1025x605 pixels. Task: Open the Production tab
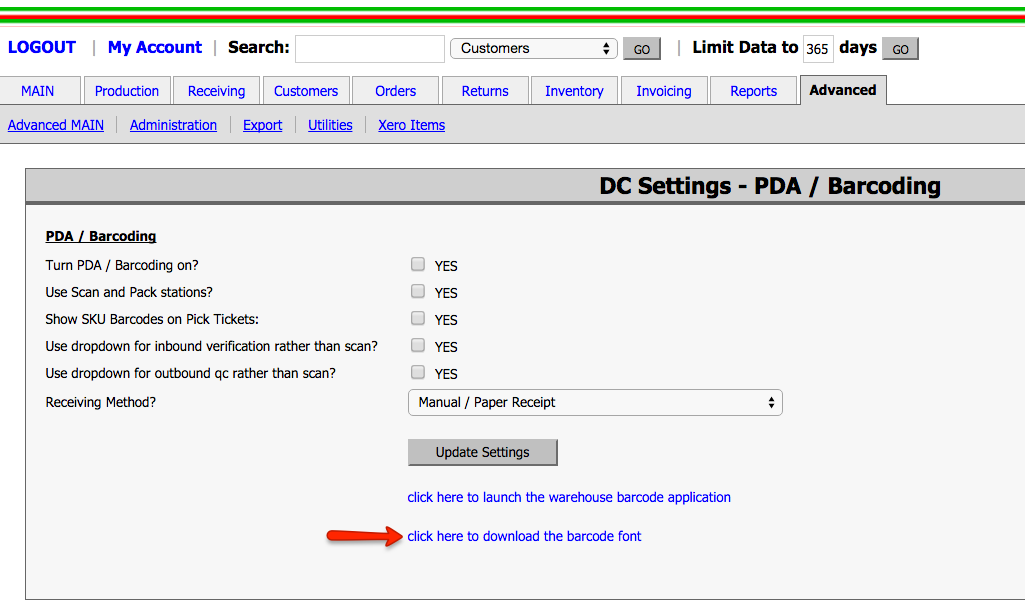127,91
